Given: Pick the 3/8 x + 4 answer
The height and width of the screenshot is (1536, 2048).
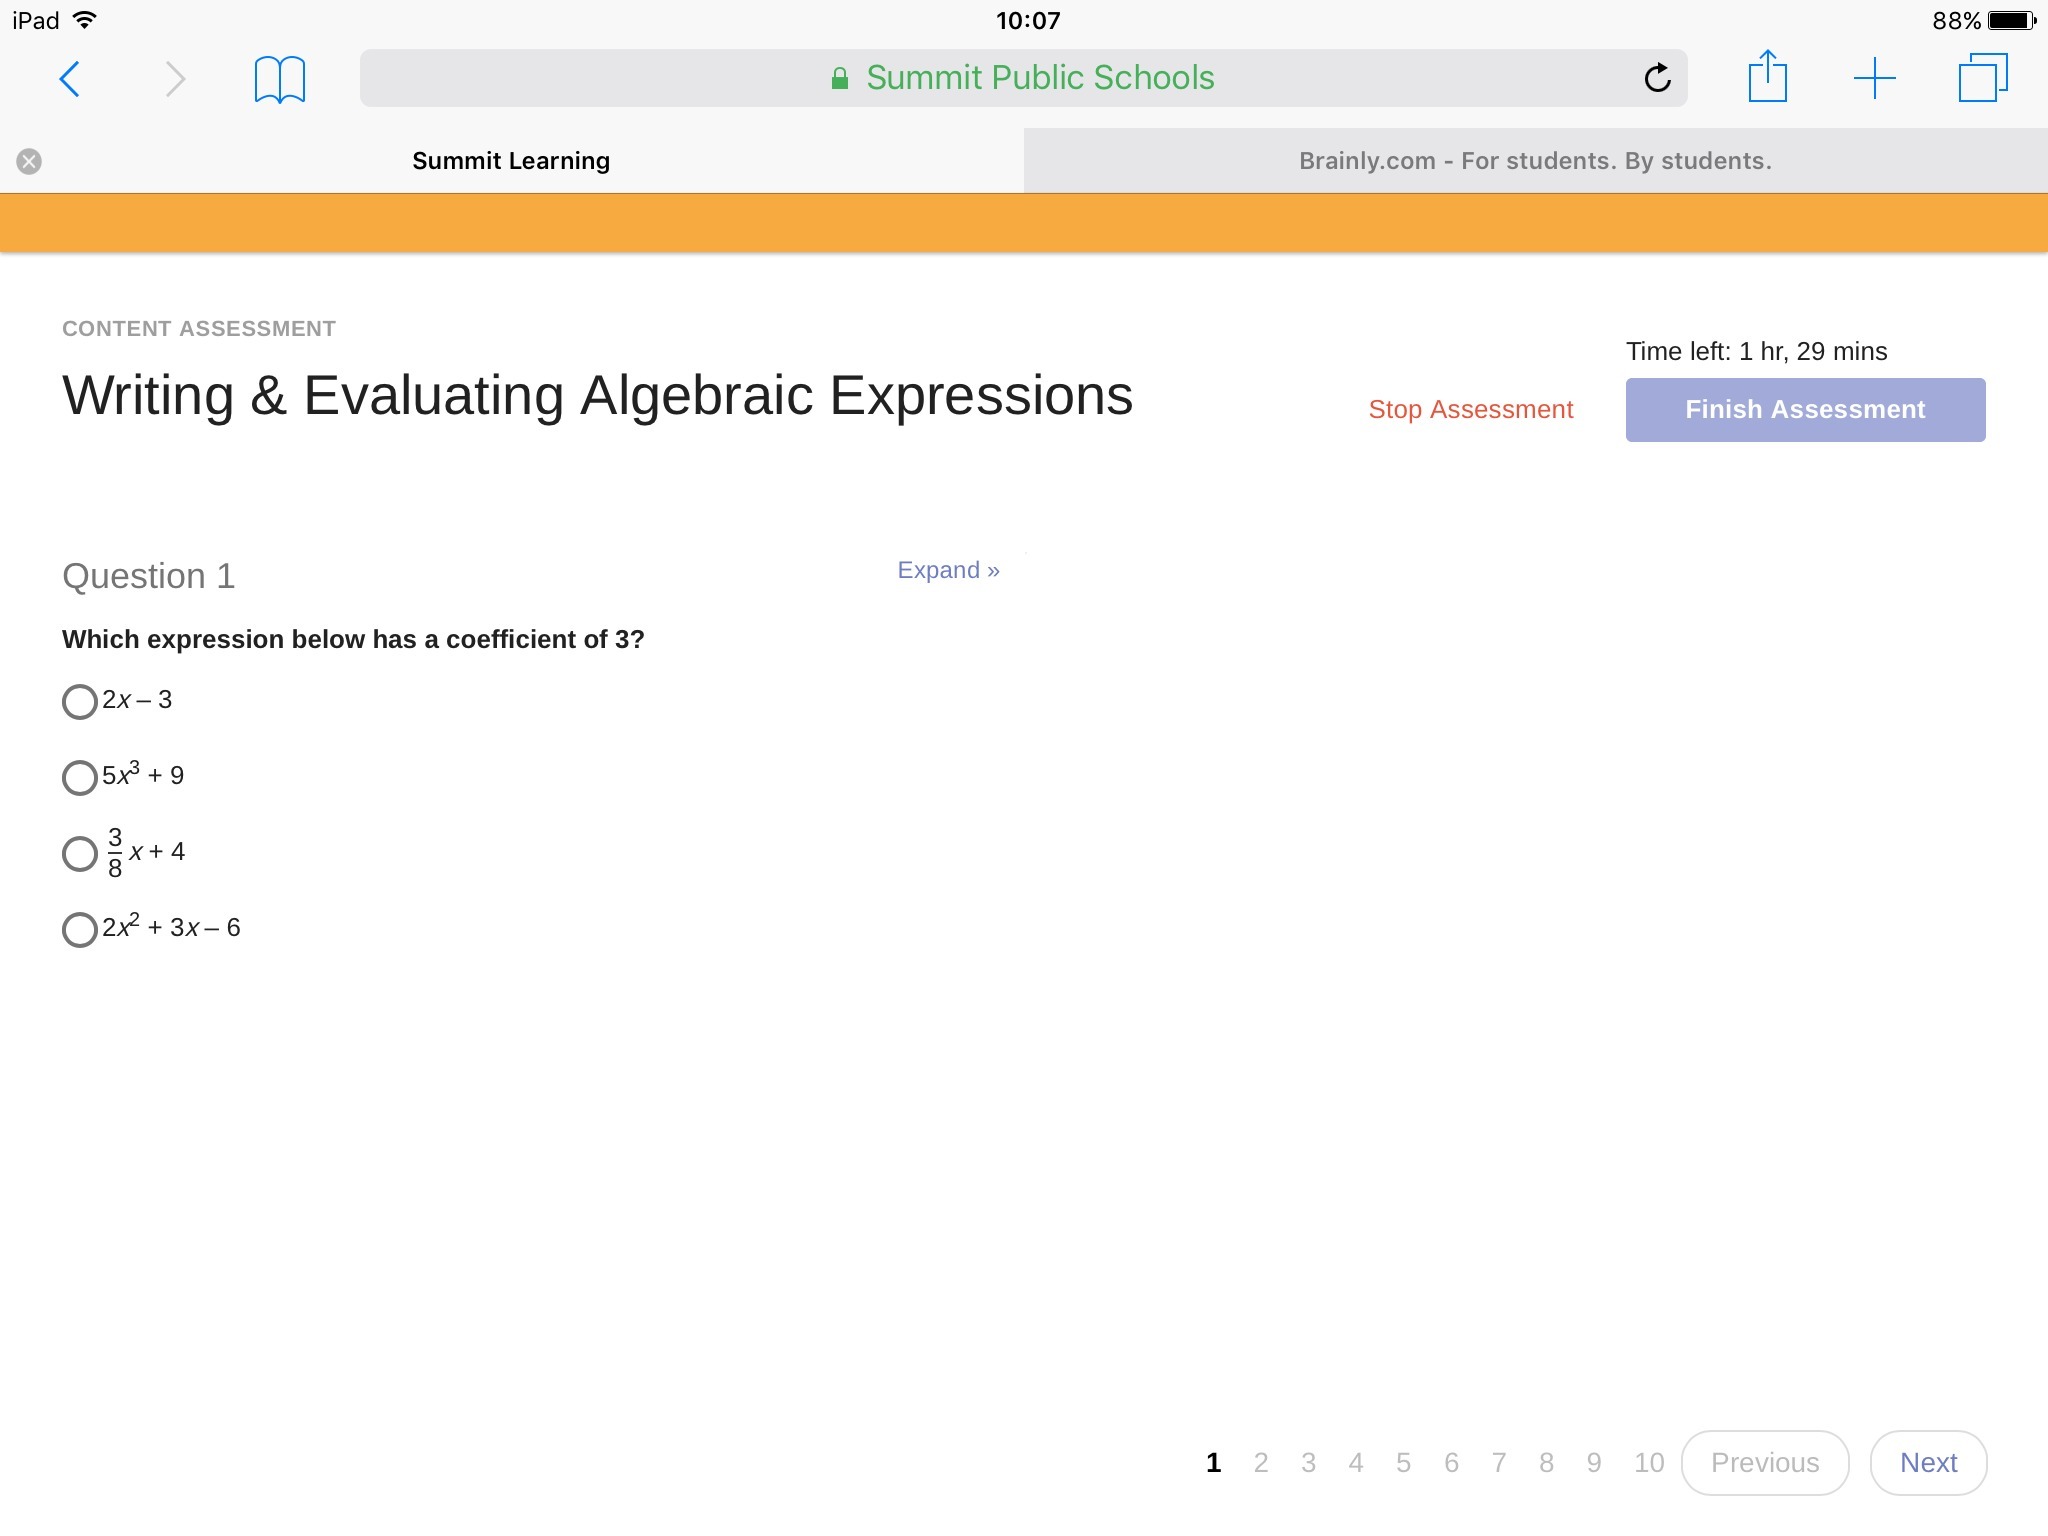Looking at the screenshot, I should click(80, 853).
